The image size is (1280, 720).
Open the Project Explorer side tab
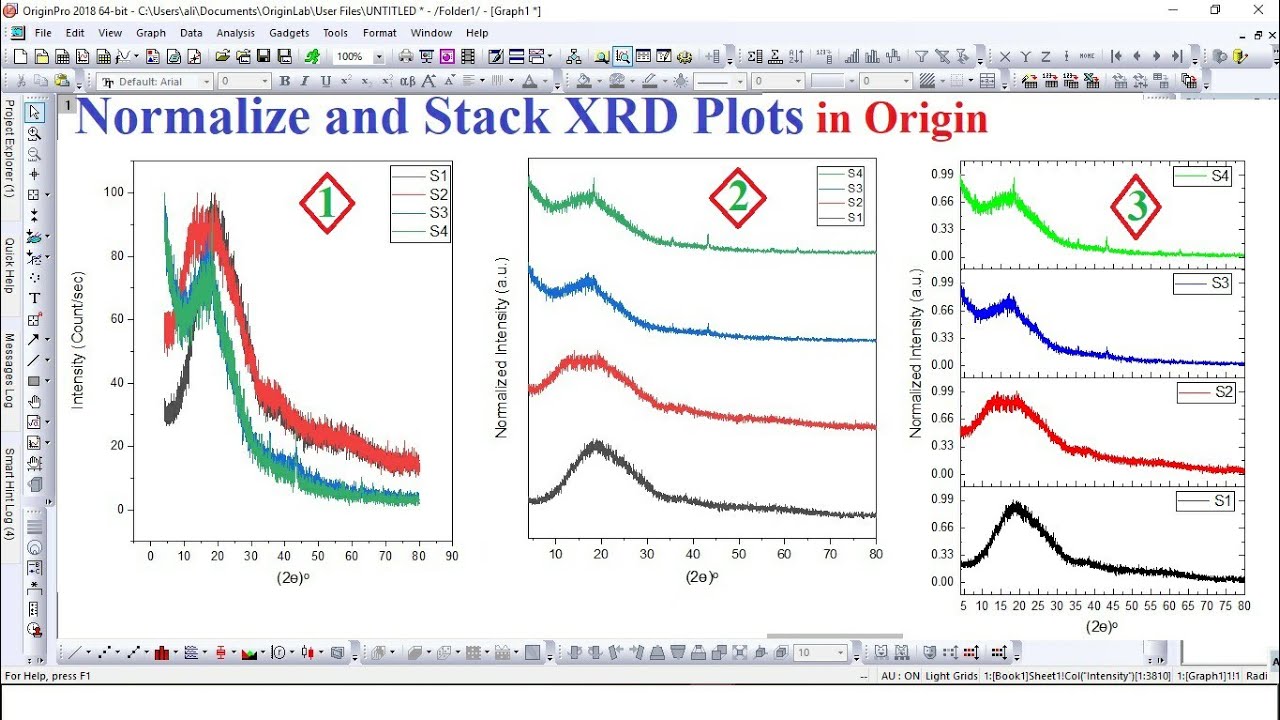(x=9, y=147)
